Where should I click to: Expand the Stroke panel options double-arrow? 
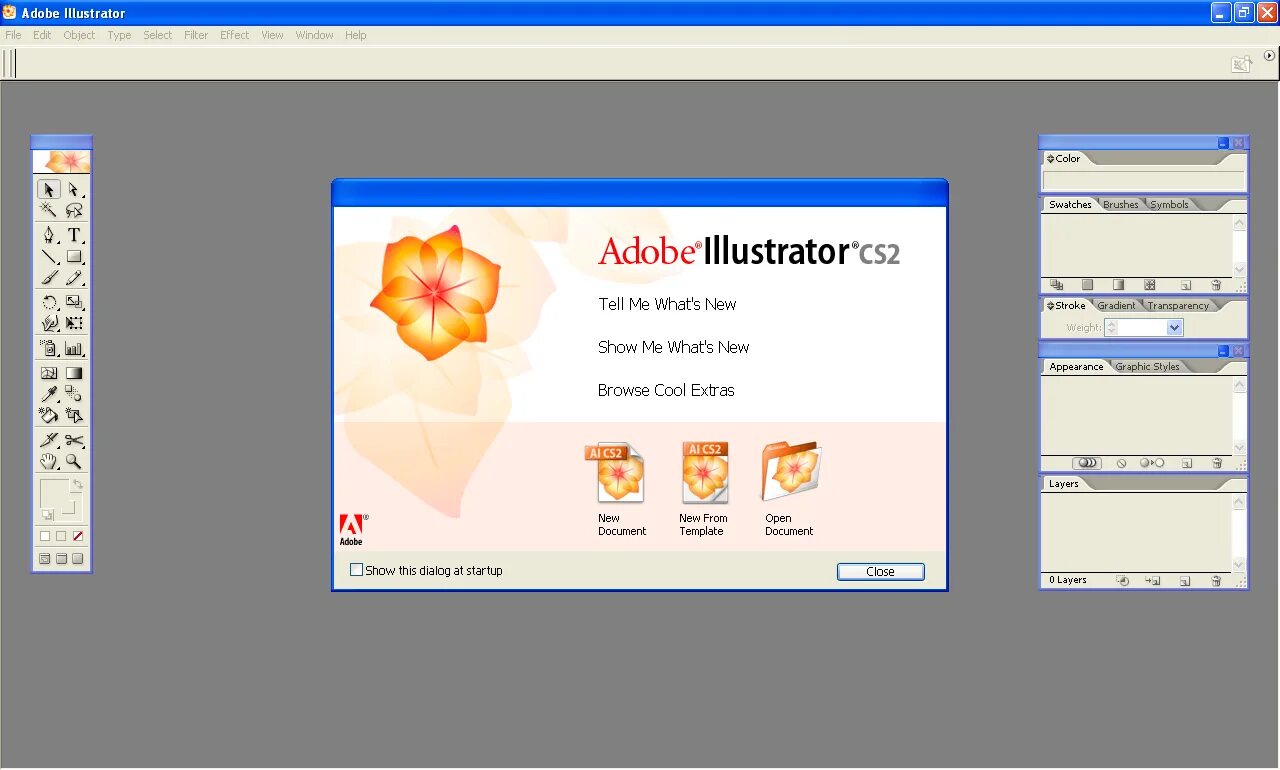[1050, 306]
